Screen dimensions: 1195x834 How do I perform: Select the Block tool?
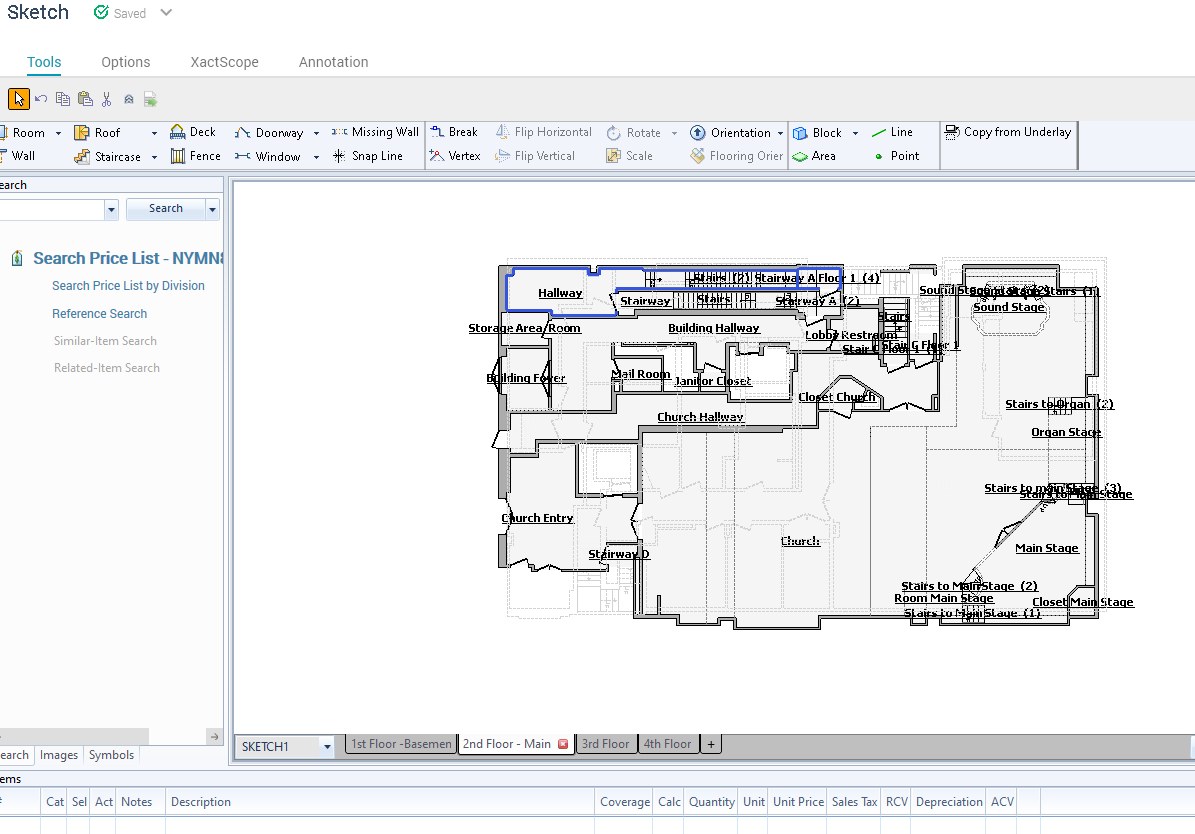(x=817, y=133)
